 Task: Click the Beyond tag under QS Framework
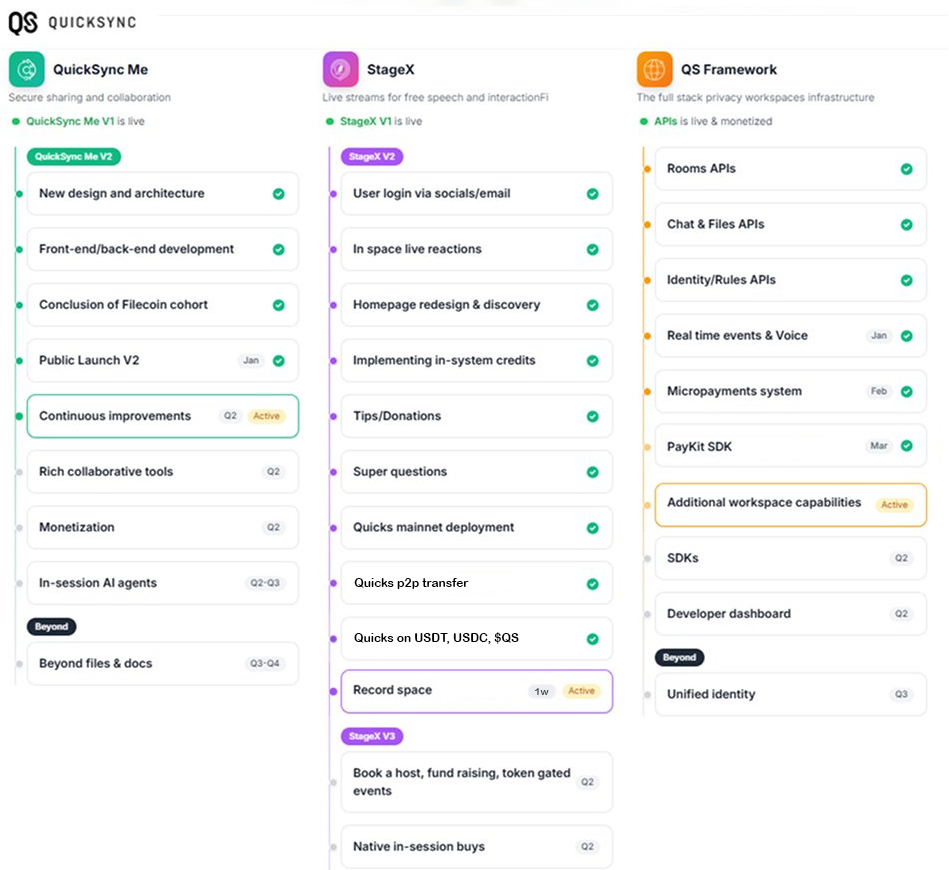(679, 657)
